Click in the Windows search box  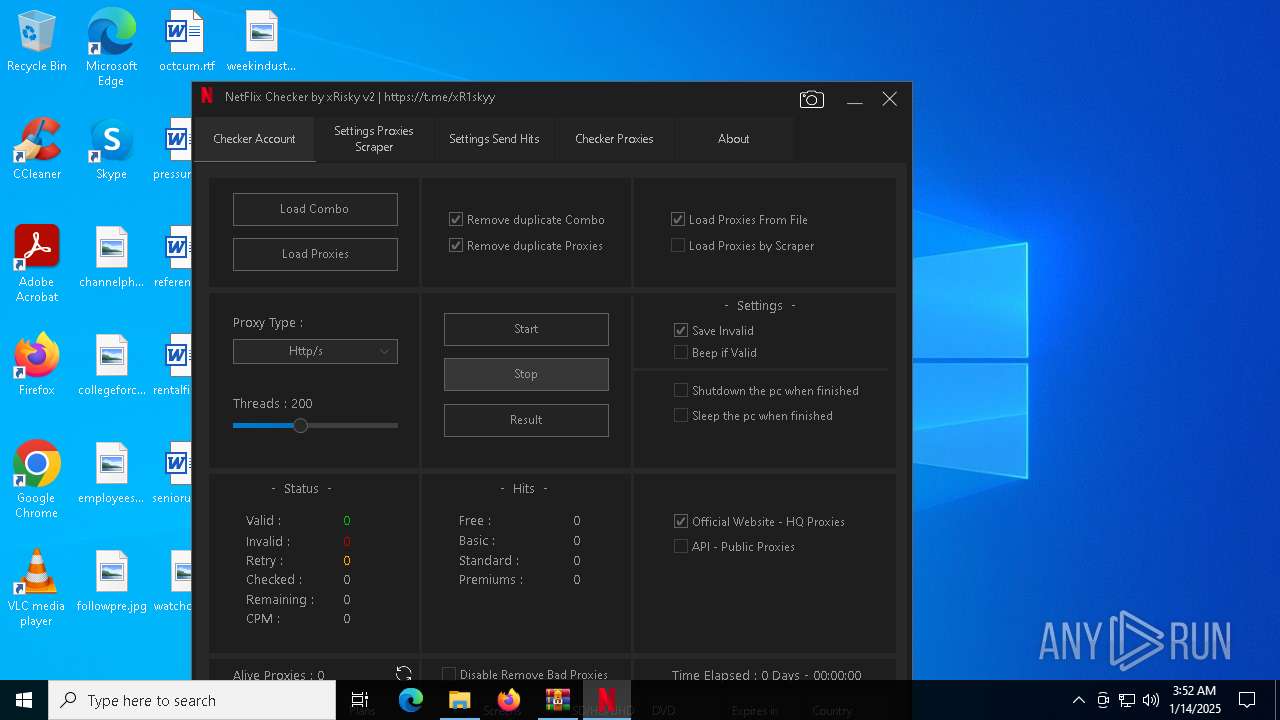pyautogui.click(x=192, y=700)
